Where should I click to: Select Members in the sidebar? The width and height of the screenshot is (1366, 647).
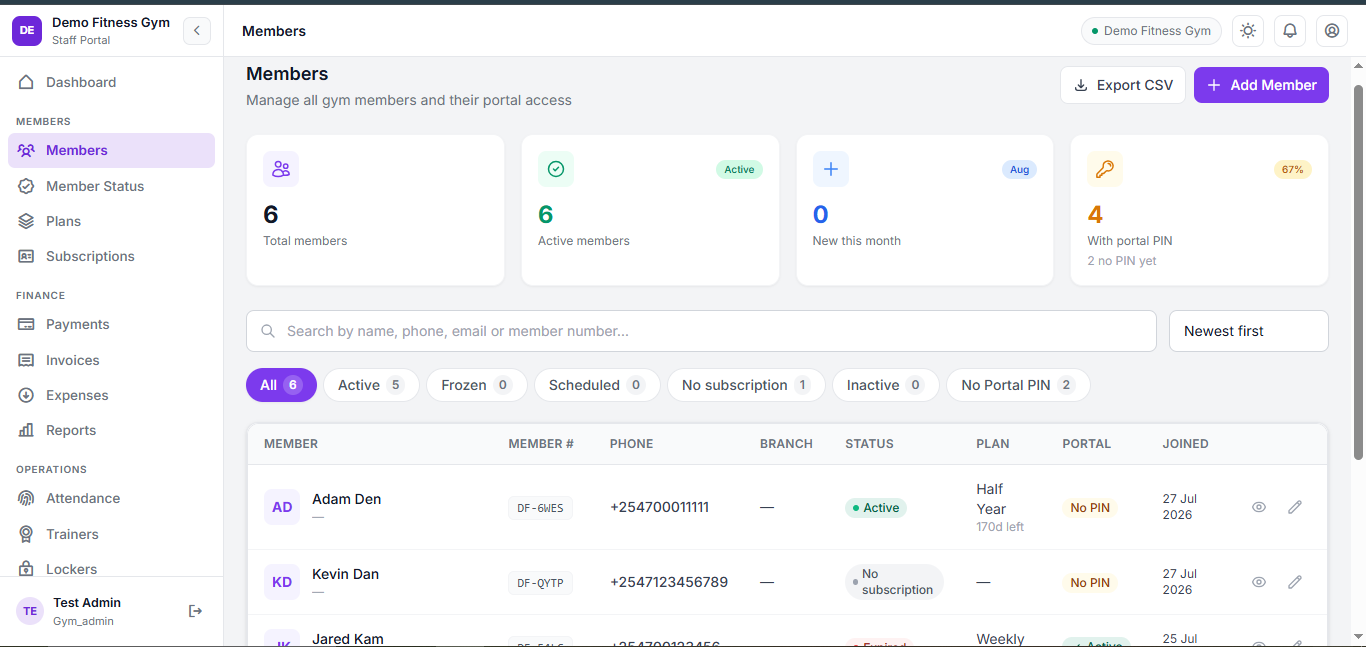coord(111,150)
